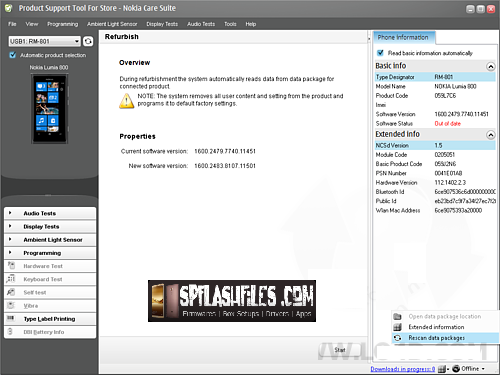The width and height of the screenshot is (500, 375).
Task: Click the Keyboard Test icon in sidebar
Action: pyautogui.click(x=11, y=279)
